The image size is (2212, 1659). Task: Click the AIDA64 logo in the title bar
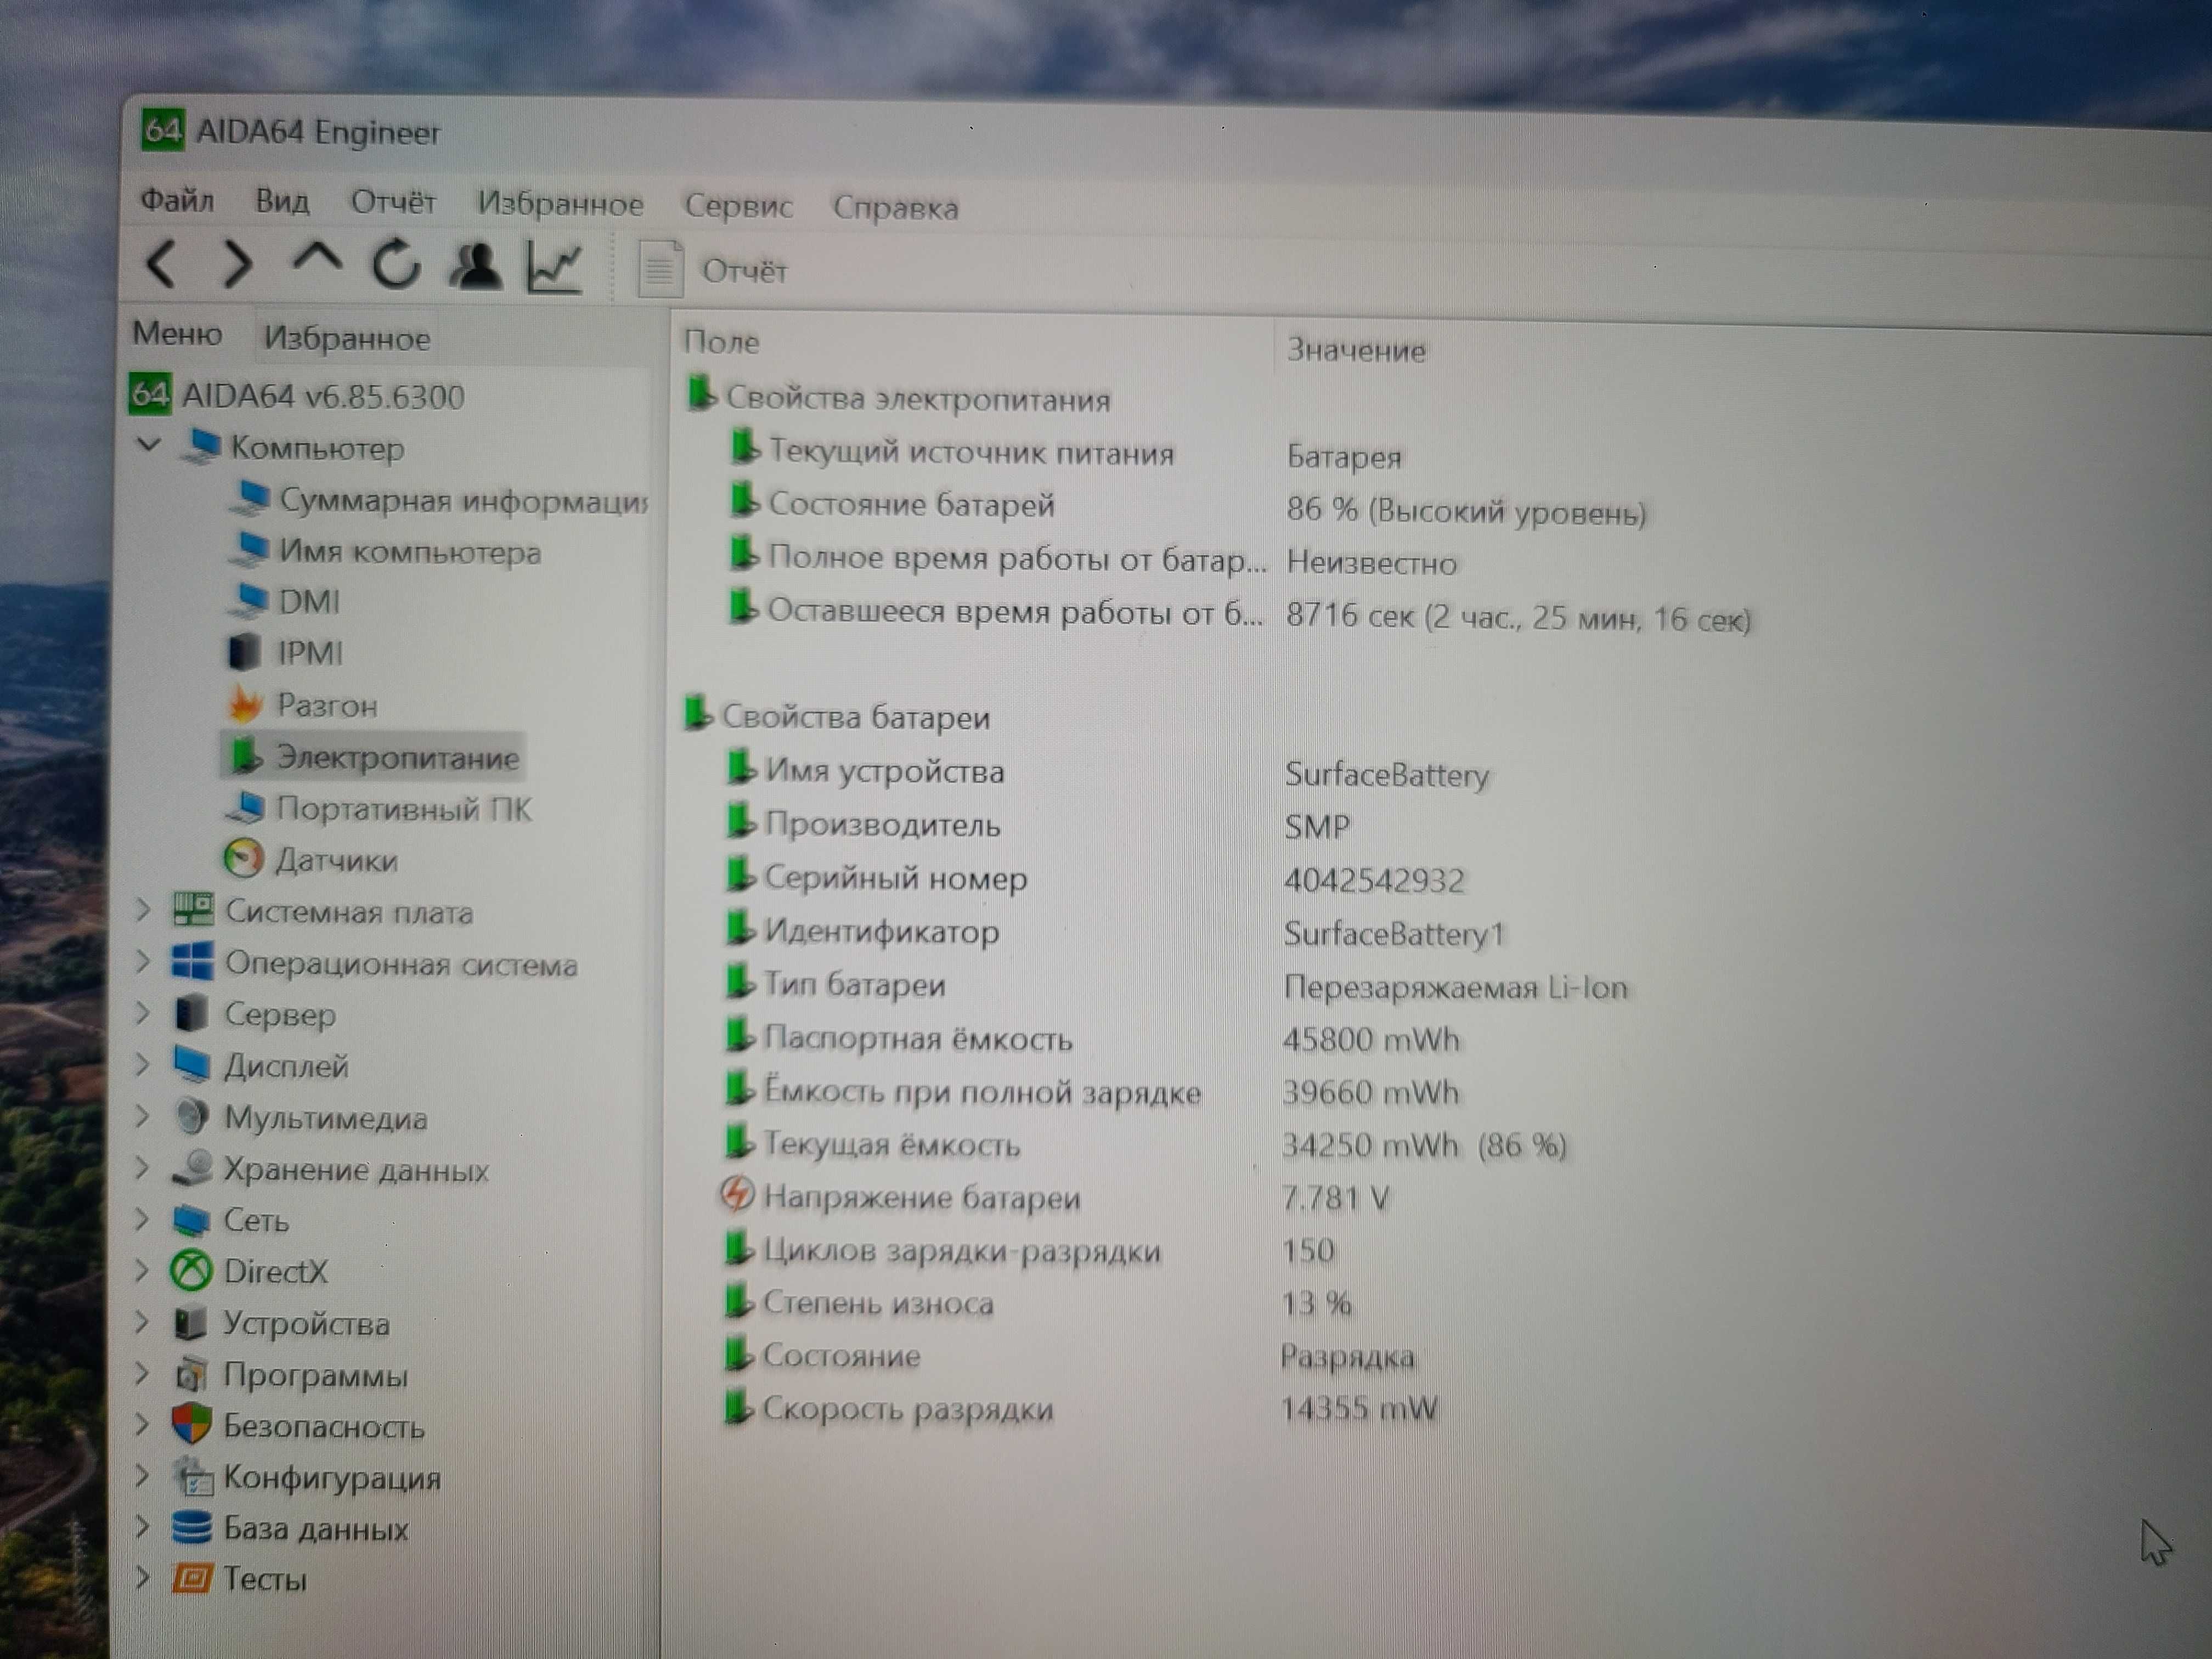[x=162, y=130]
